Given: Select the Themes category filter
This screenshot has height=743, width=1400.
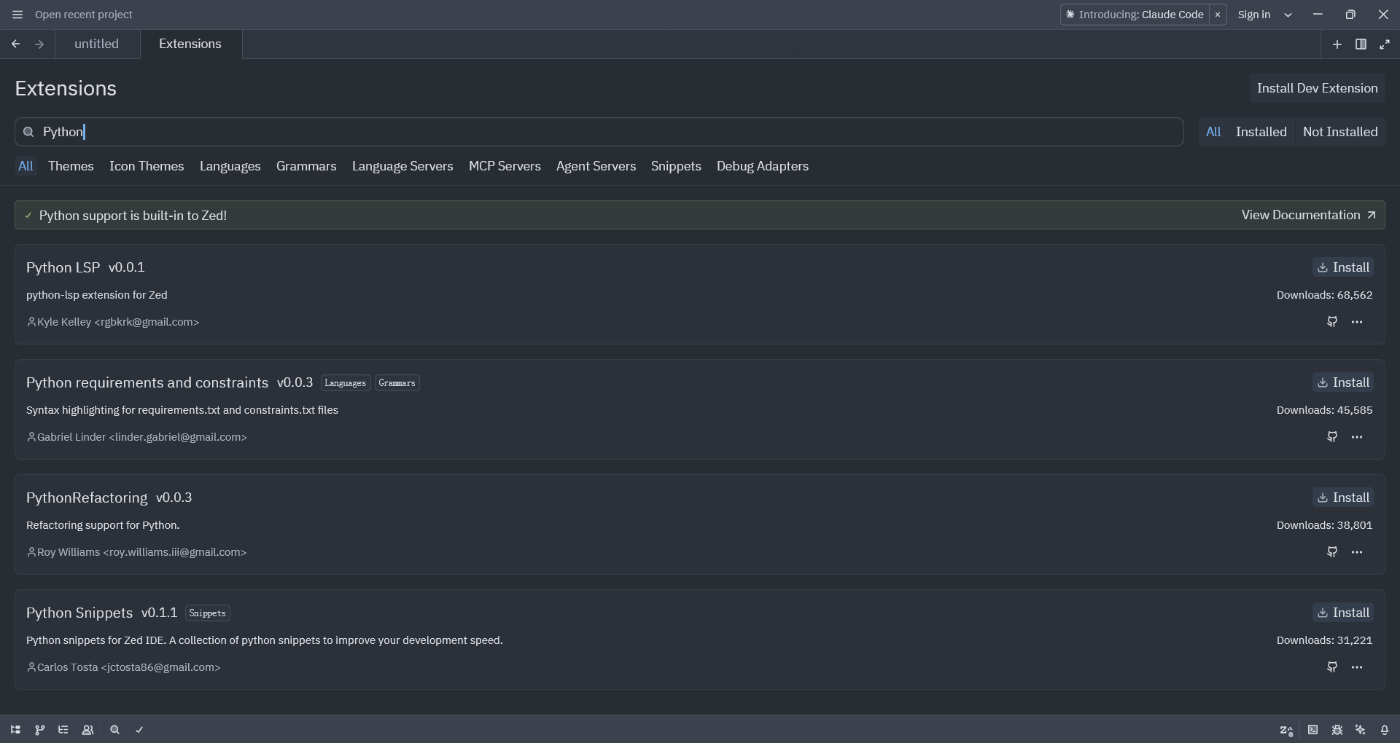Looking at the screenshot, I should [x=71, y=166].
